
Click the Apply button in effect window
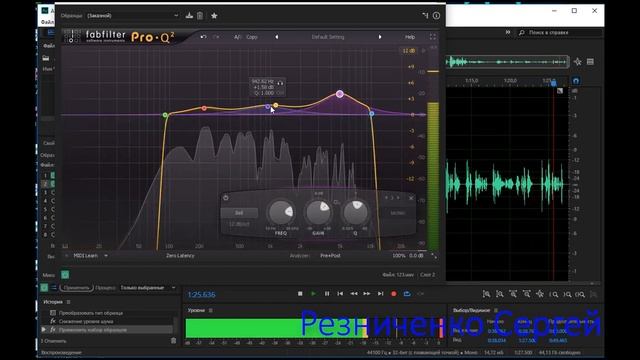pos(76,288)
